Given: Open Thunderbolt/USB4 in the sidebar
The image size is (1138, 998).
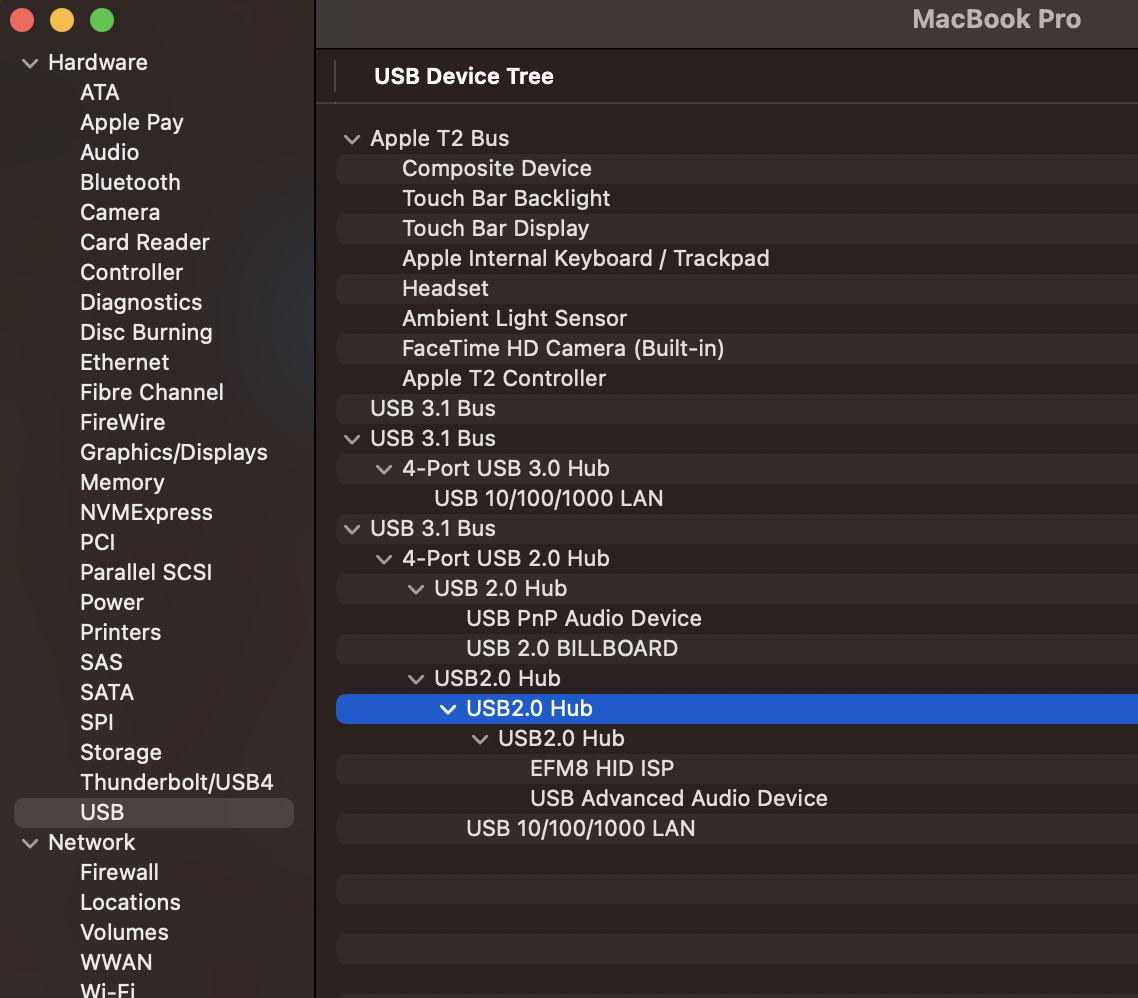Looking at the screenshot, I should click(x=176, y=782).
